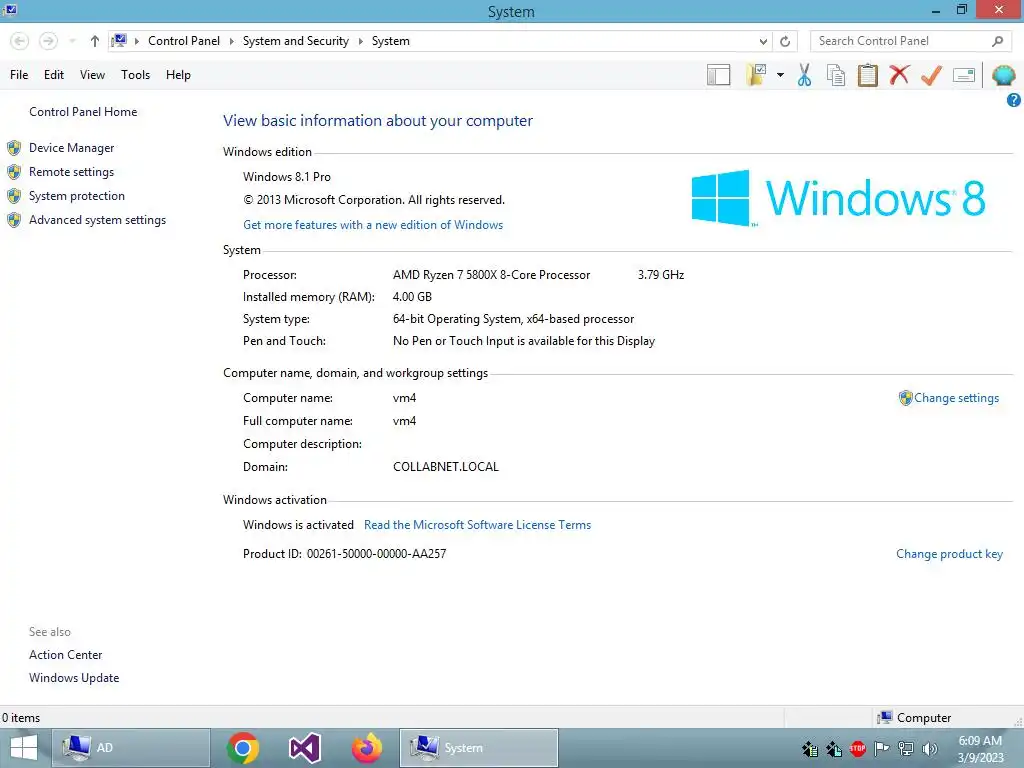Open Device Manager
Image resolution: width=1024 pixels, height=768 pixels.
click(x=71, y=148)
